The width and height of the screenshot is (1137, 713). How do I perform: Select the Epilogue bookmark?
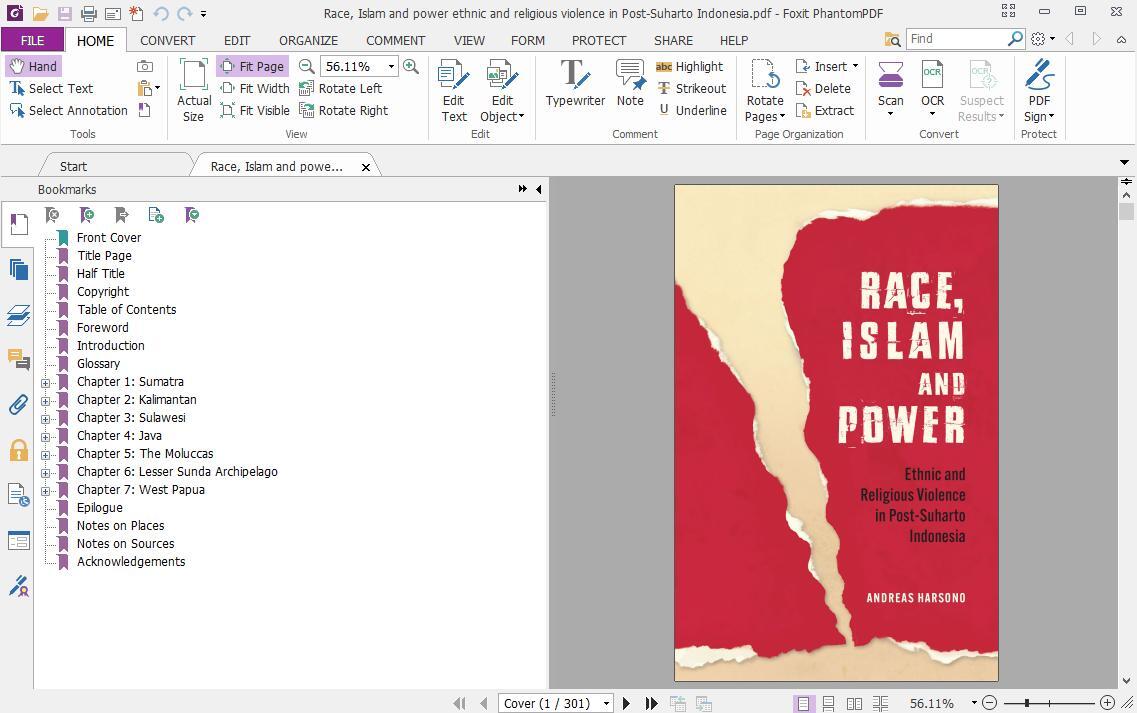[100, 508]
